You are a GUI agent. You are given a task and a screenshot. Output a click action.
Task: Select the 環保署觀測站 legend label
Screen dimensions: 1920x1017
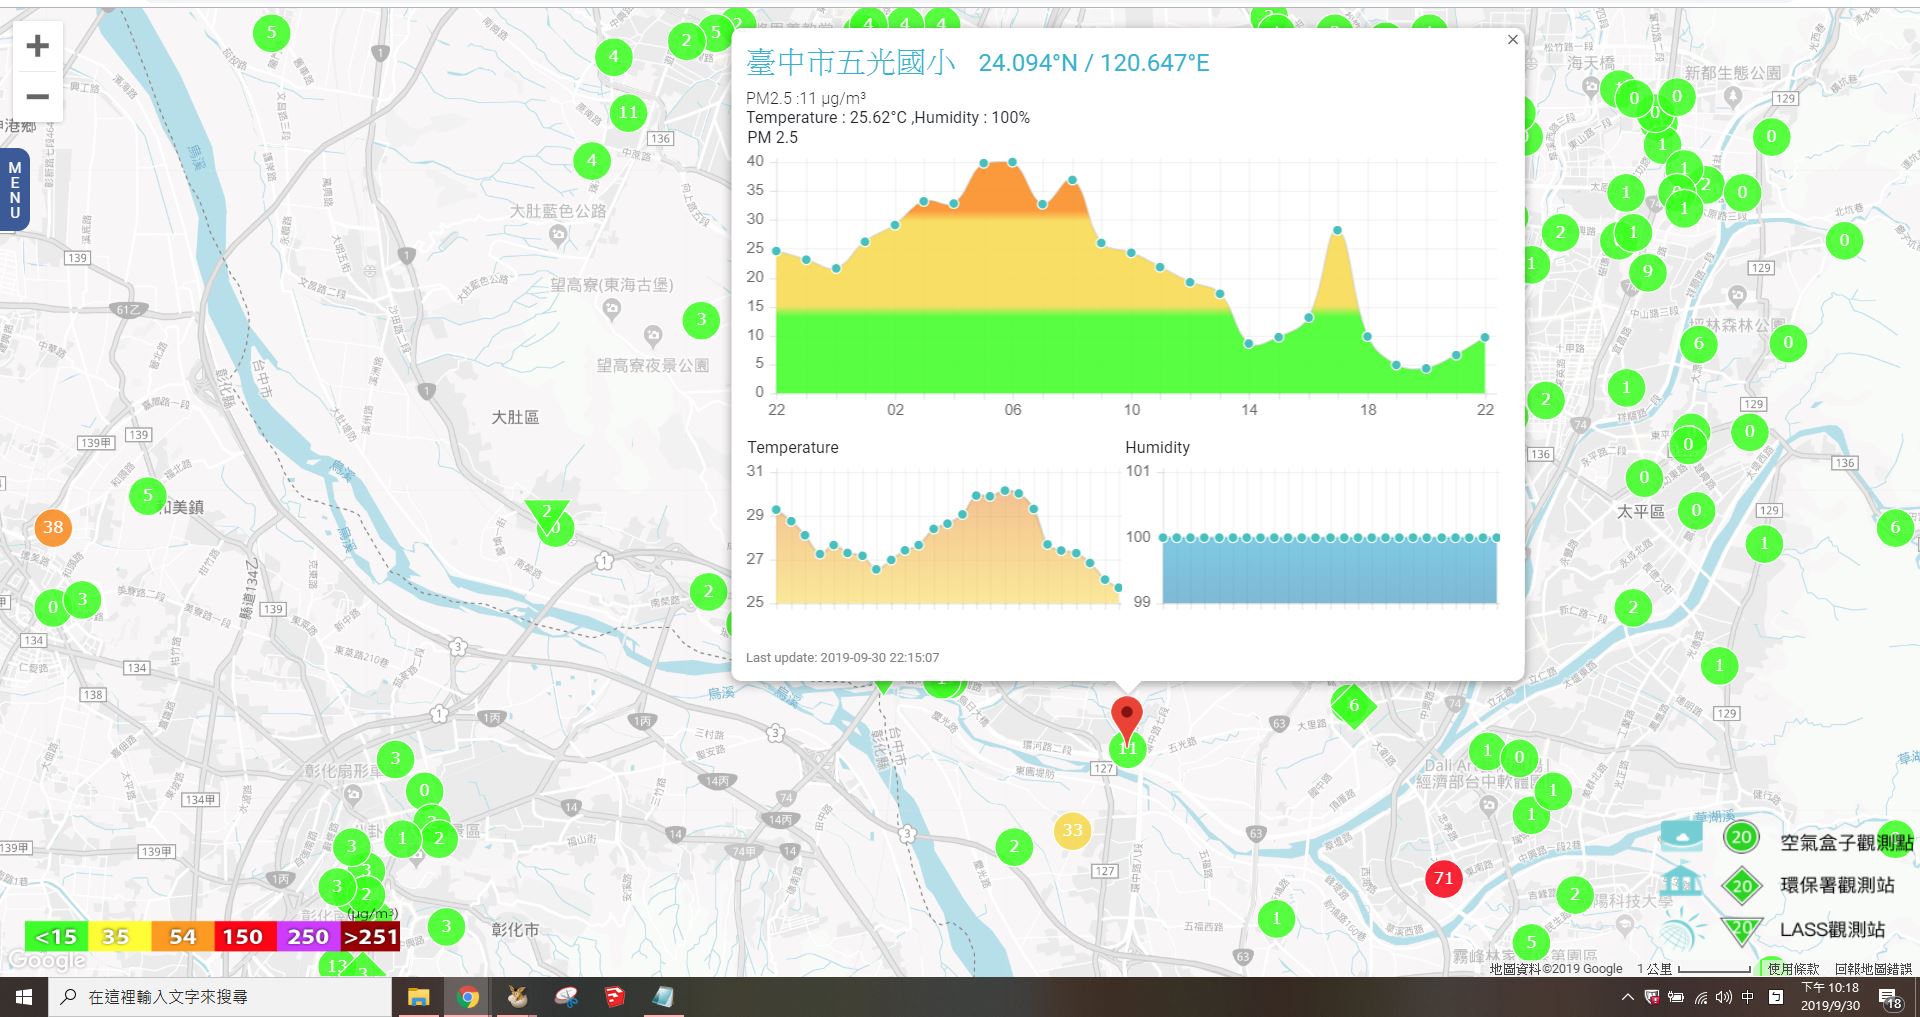1837,885
